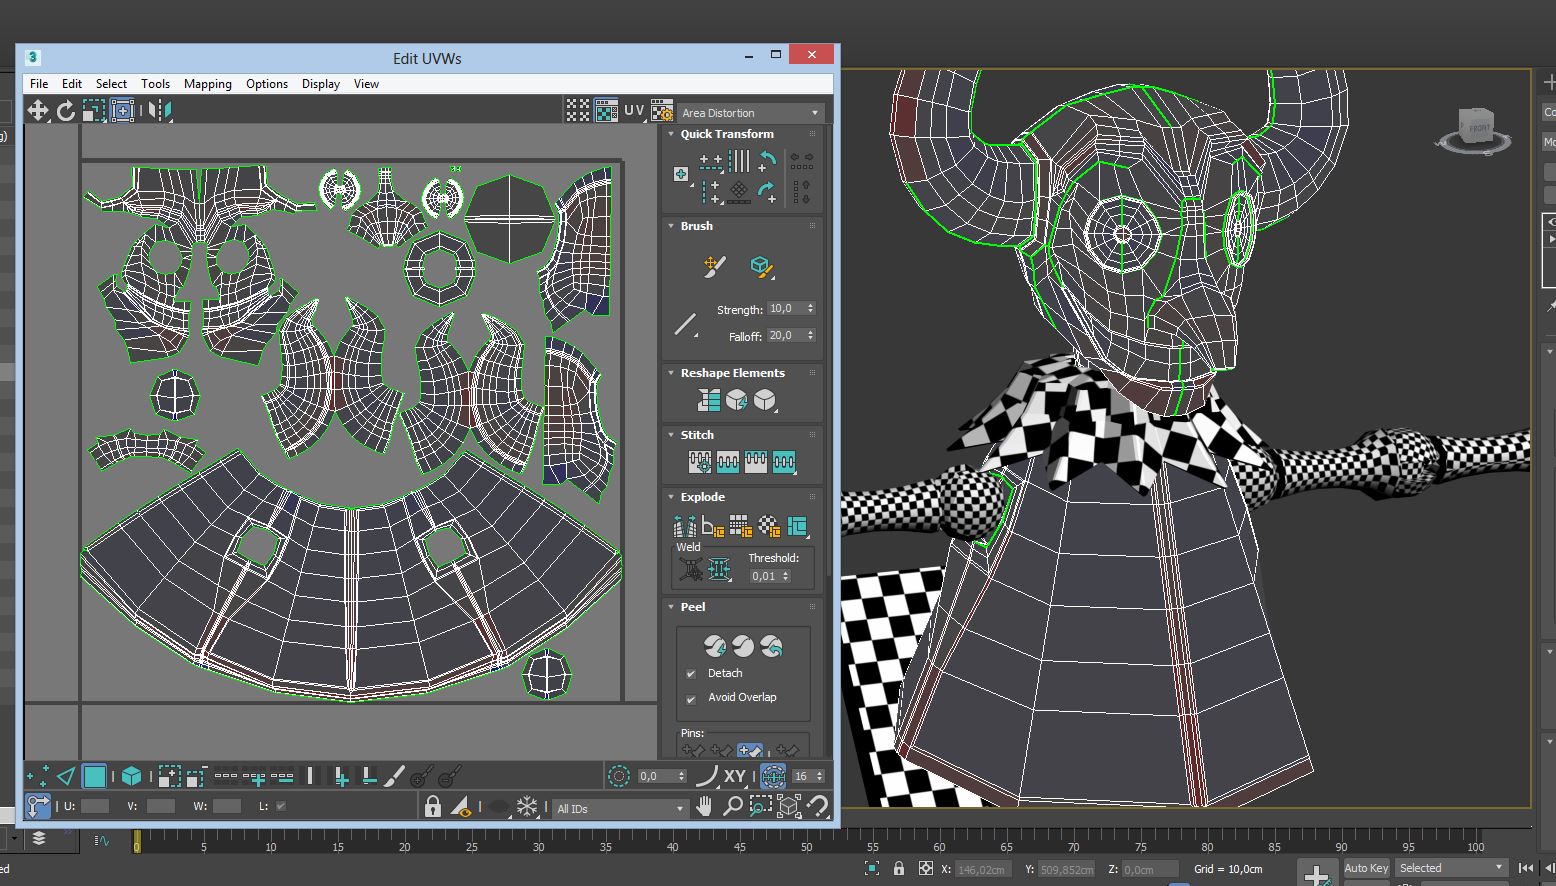Select the Move tool in the Edit UVWs toolbar
This screenshot has width=1556, height=886.
click(x=38, y=111)
